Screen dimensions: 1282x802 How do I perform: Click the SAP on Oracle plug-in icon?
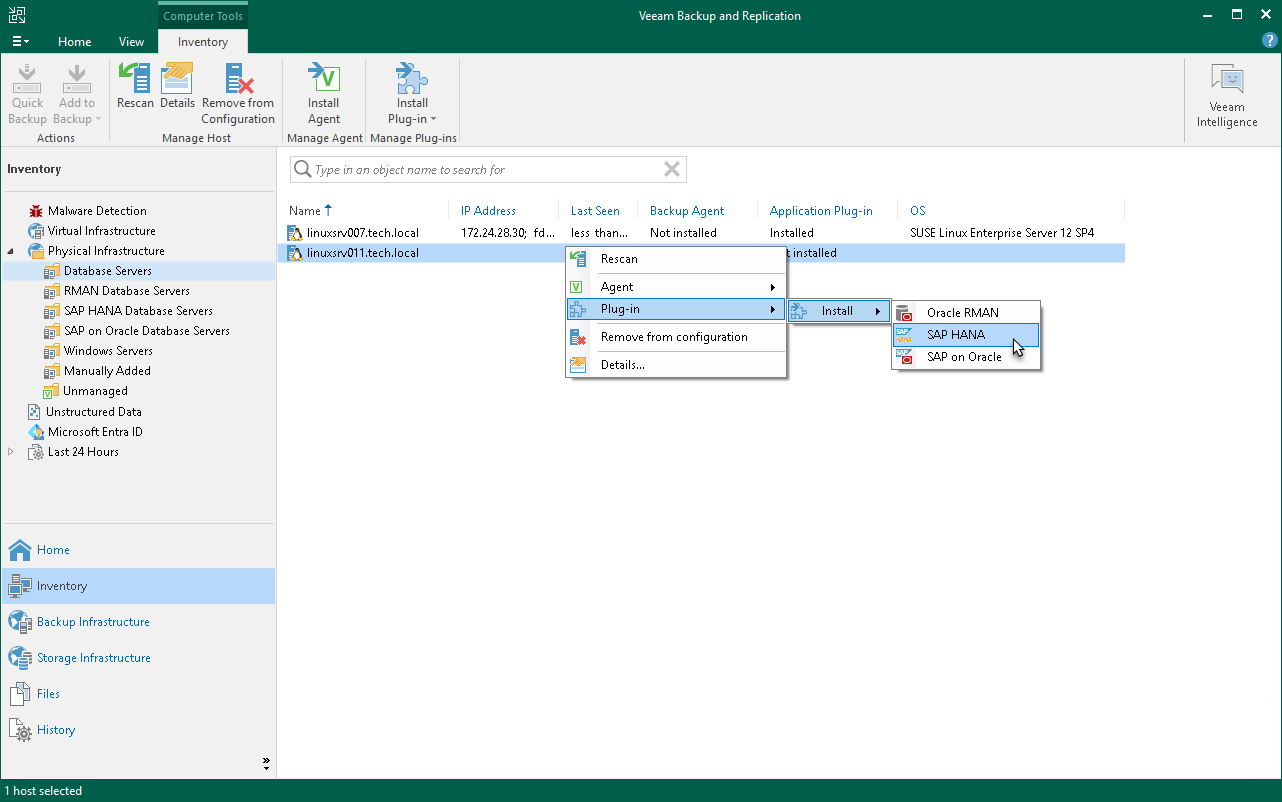[904, 357]
